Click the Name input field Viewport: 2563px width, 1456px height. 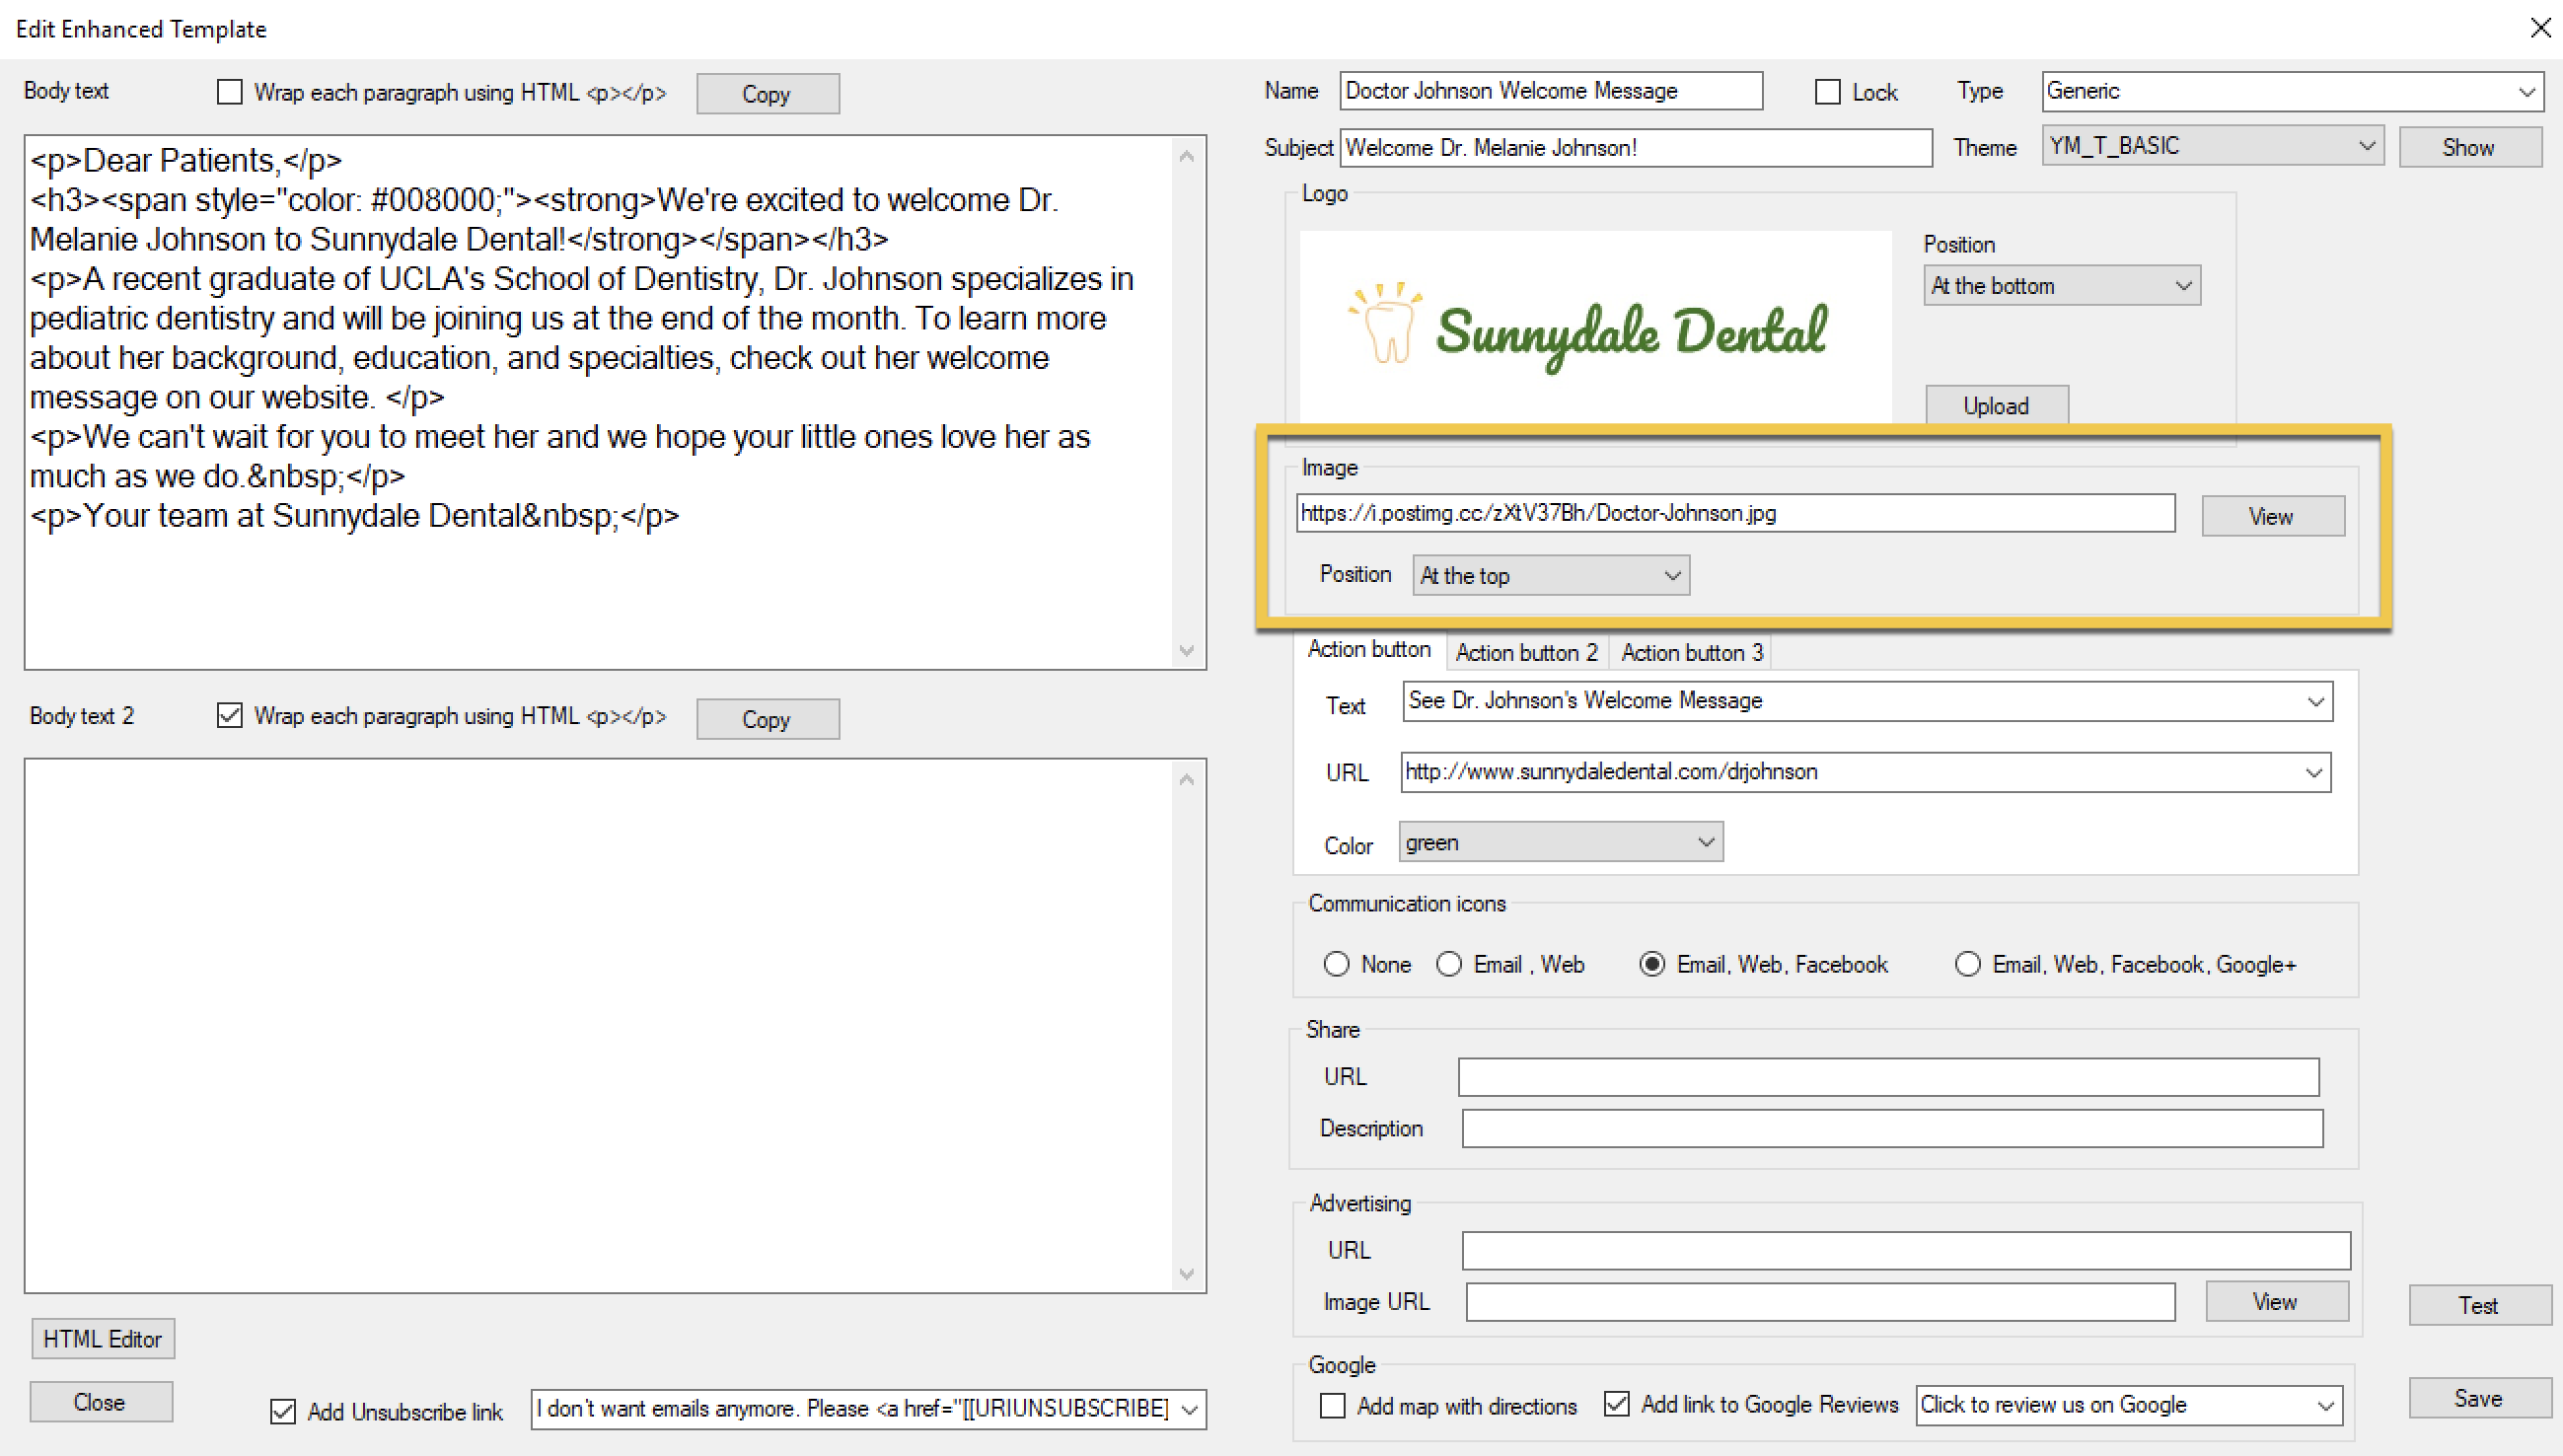point(1551,91)
